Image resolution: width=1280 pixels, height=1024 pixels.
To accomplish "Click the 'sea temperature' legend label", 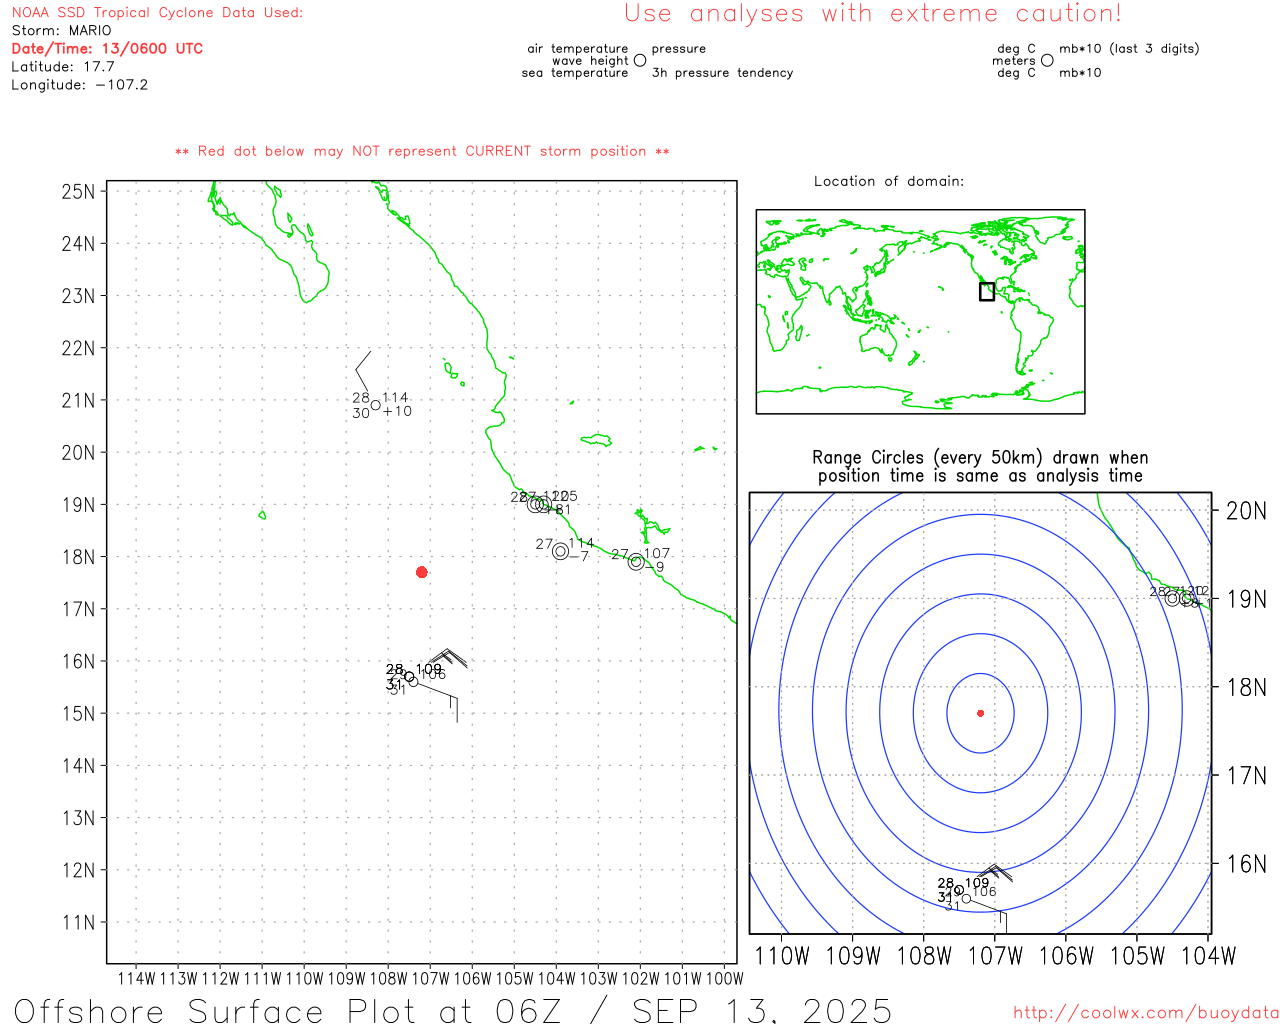I will [x=575, y=73].
